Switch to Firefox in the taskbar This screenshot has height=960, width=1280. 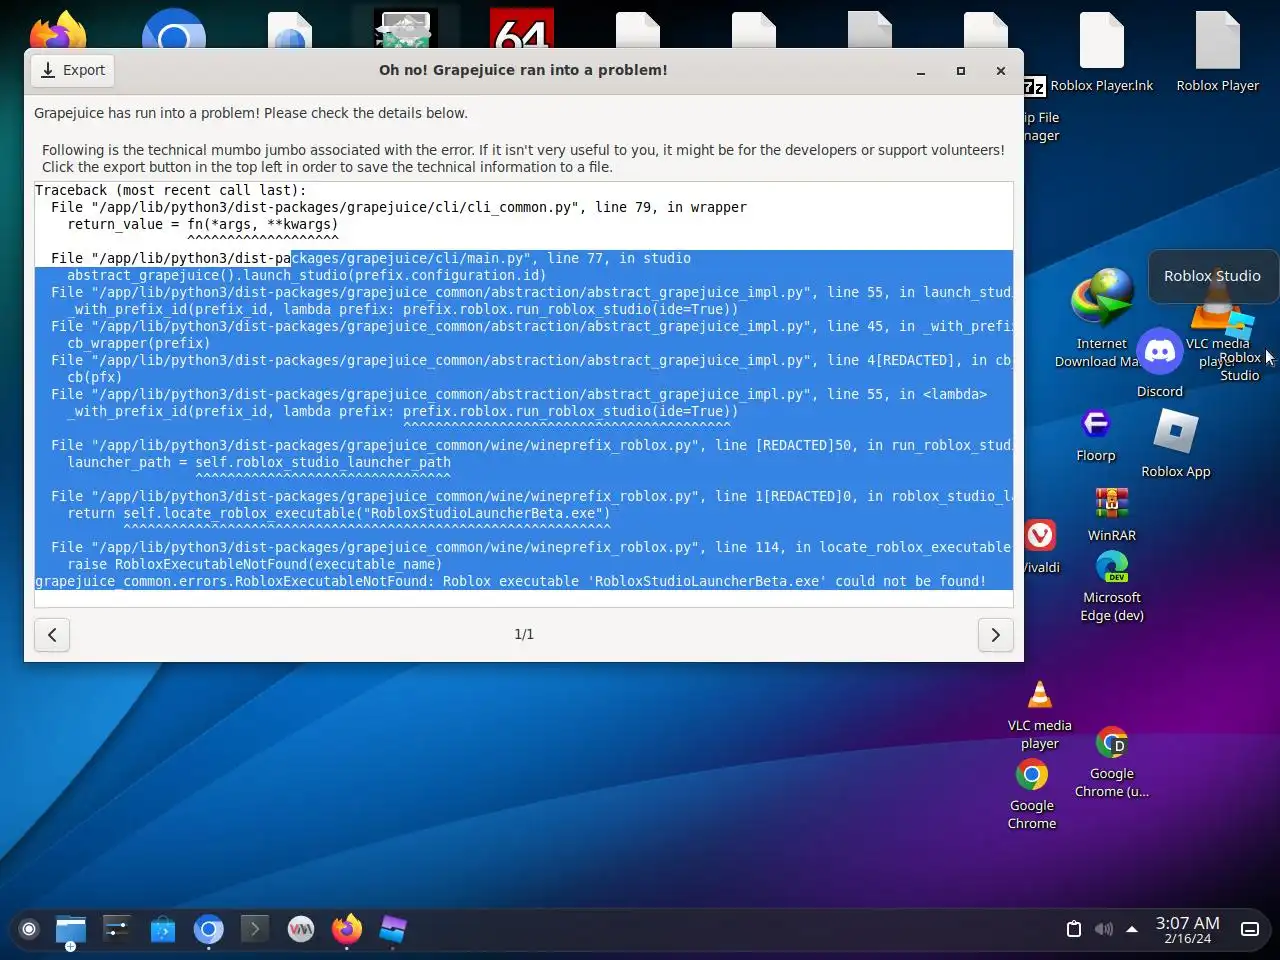pos(347,929)
